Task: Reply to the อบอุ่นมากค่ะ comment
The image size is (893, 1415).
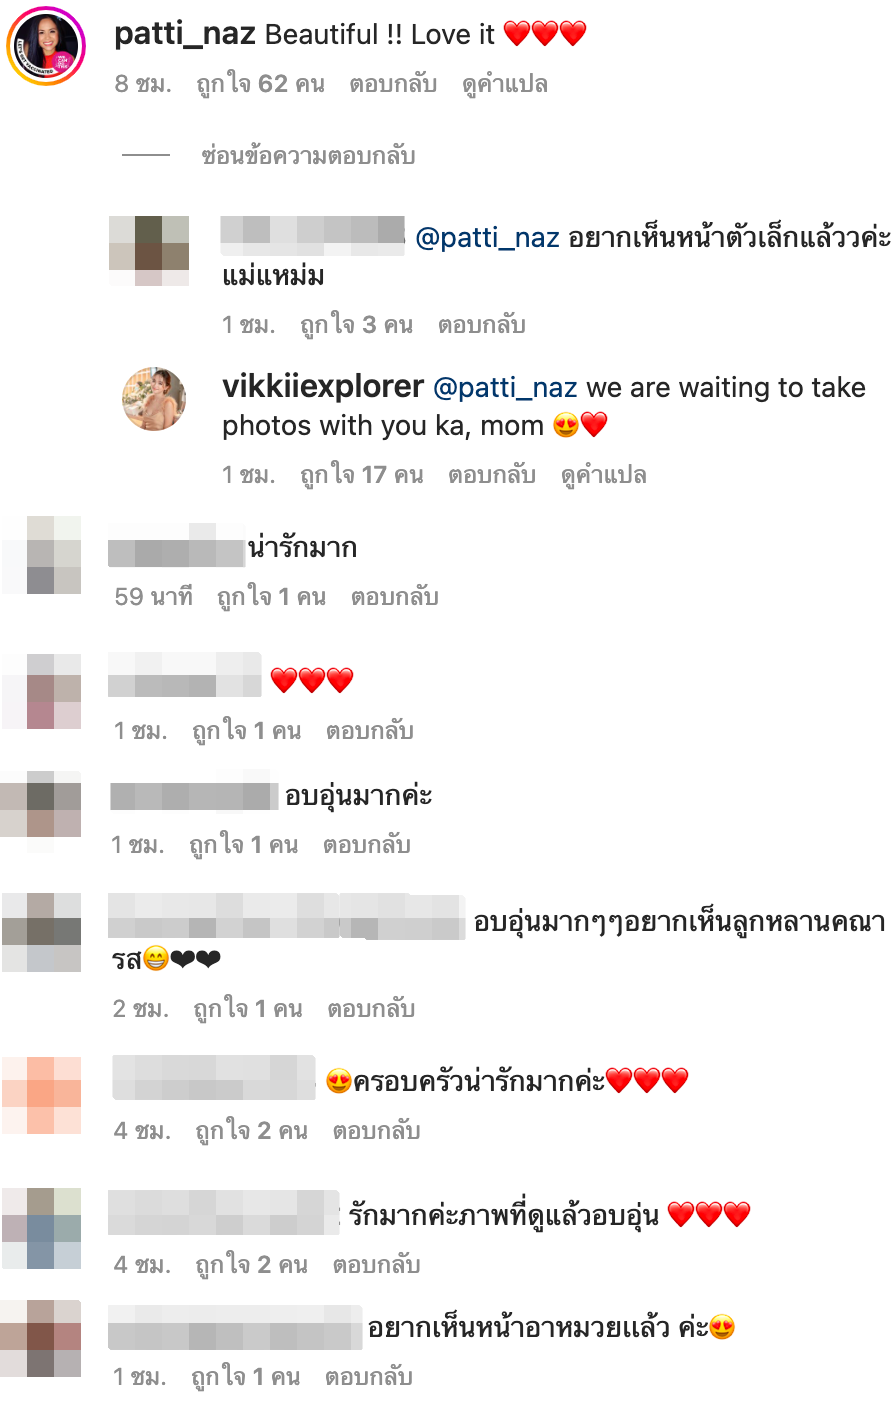Action: [x=367, y=845]
